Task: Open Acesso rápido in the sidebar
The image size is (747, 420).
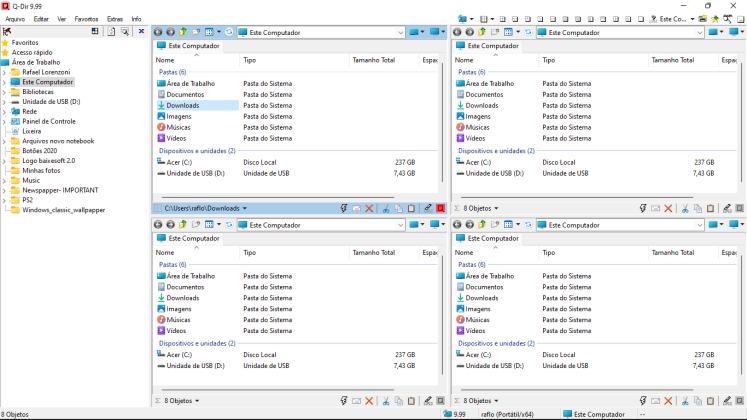Action: point(32,52)
